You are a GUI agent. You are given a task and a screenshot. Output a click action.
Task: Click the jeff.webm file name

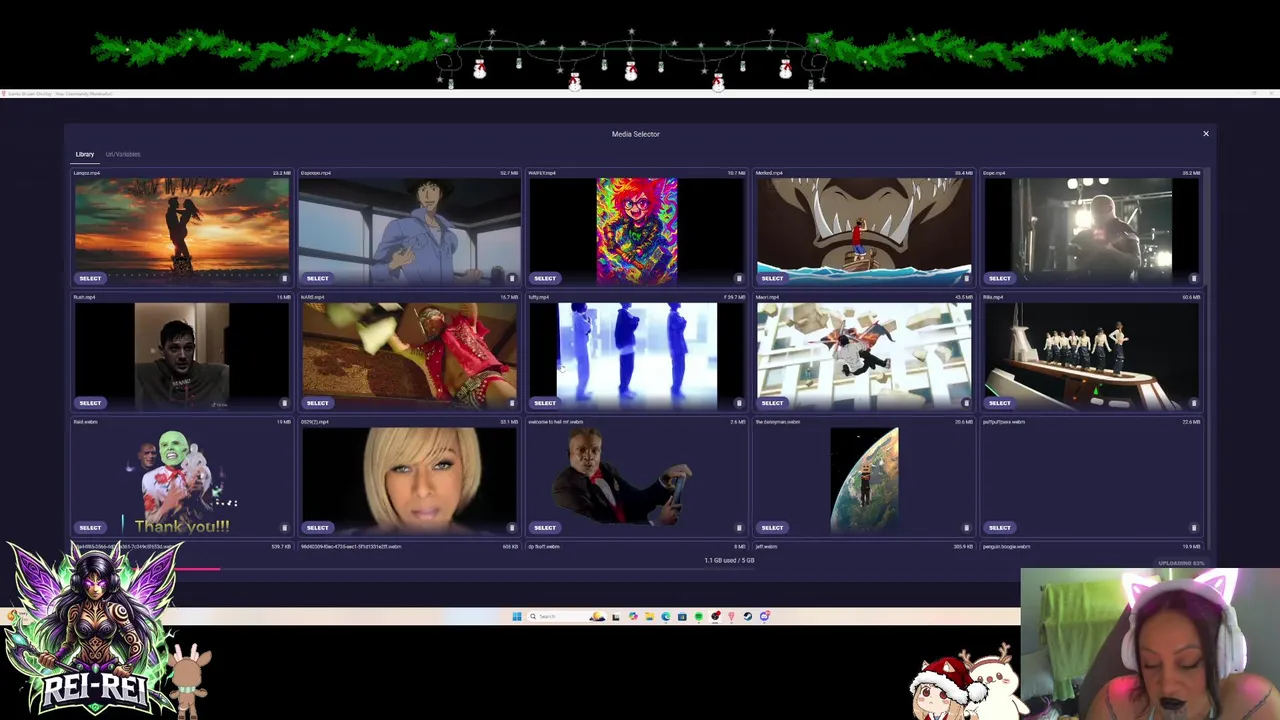[766, 547]
